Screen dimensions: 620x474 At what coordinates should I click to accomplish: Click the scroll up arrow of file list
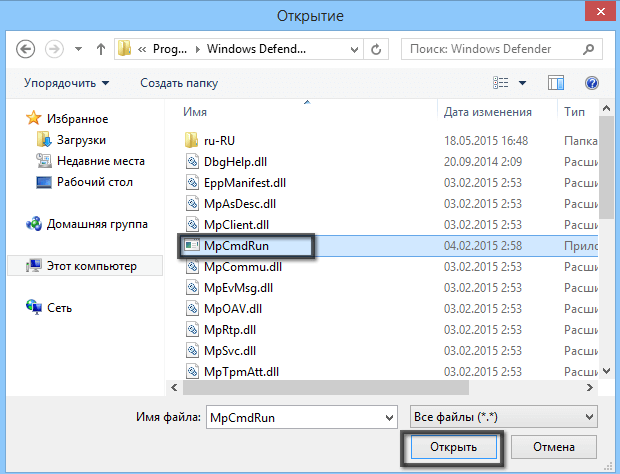[606, 108]
